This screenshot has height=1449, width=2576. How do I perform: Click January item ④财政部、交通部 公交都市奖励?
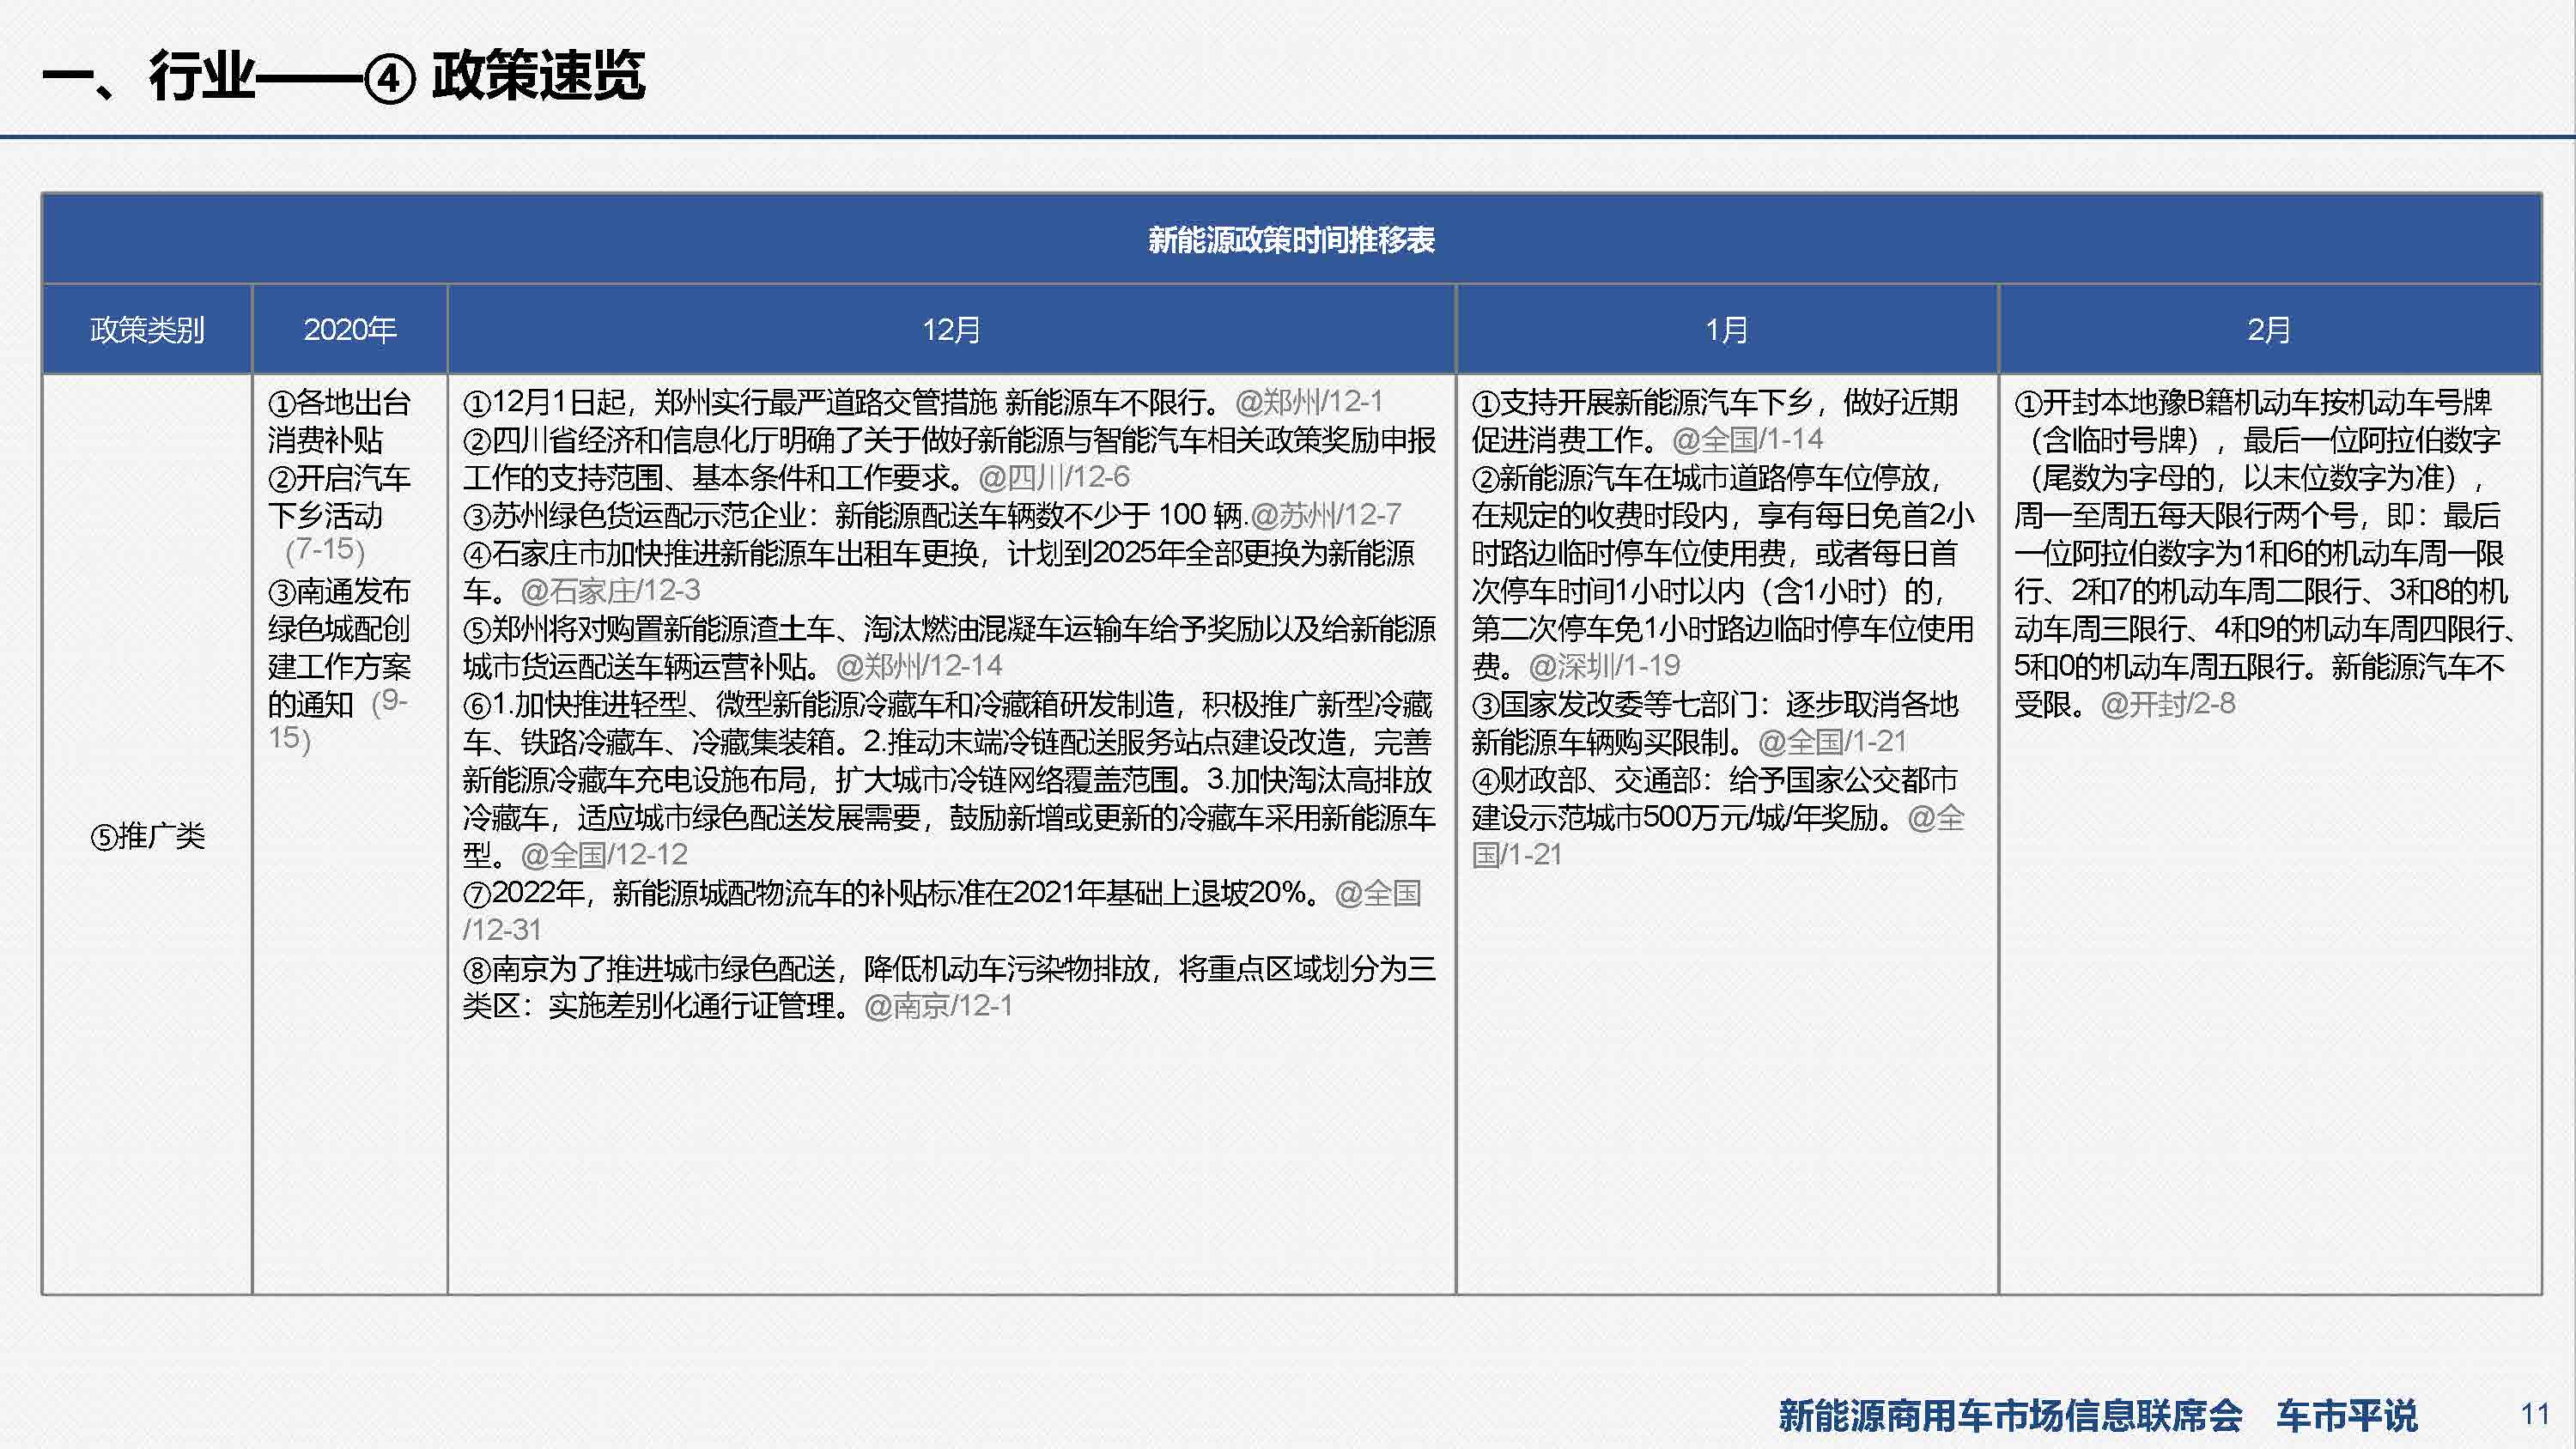click(1718, 818)
